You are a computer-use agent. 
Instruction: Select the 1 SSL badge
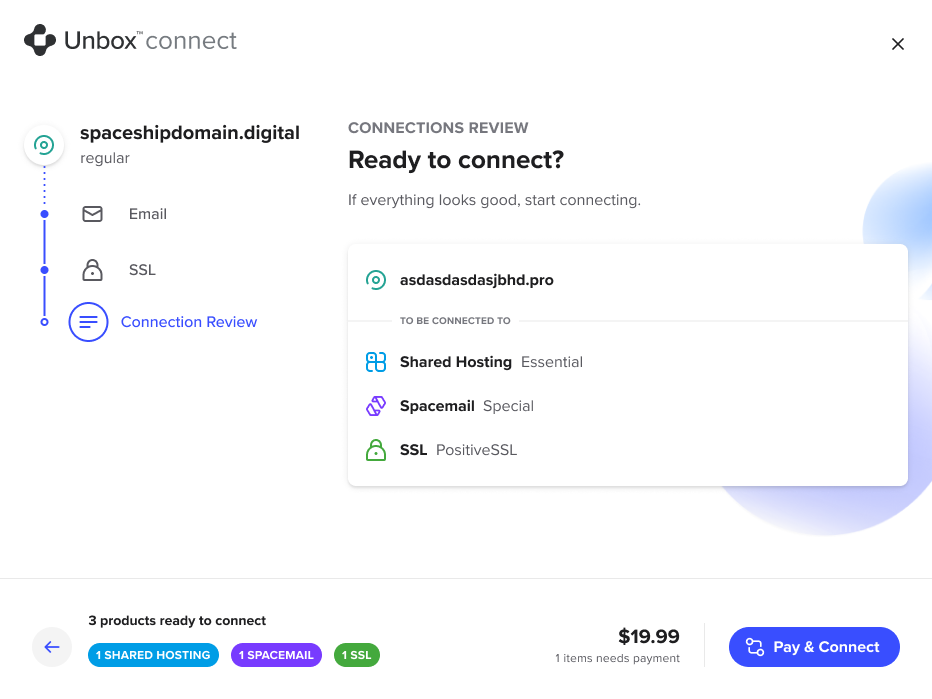click(x=356, y=655)
